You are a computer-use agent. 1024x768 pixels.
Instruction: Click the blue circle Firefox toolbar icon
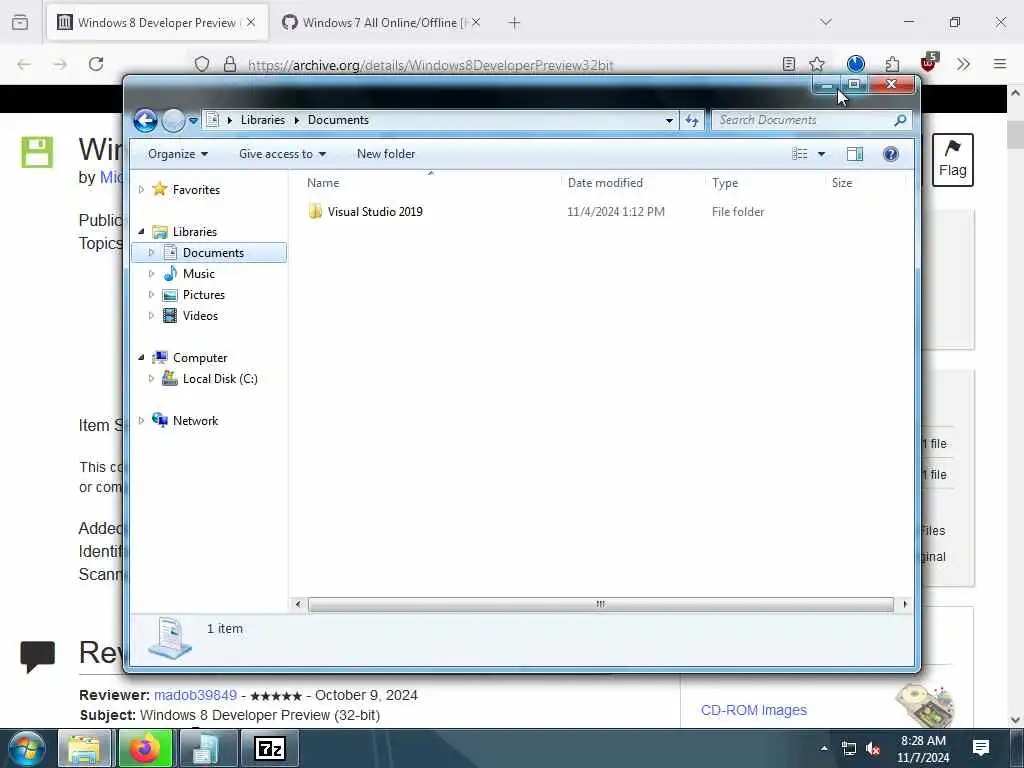click(856, 64)
